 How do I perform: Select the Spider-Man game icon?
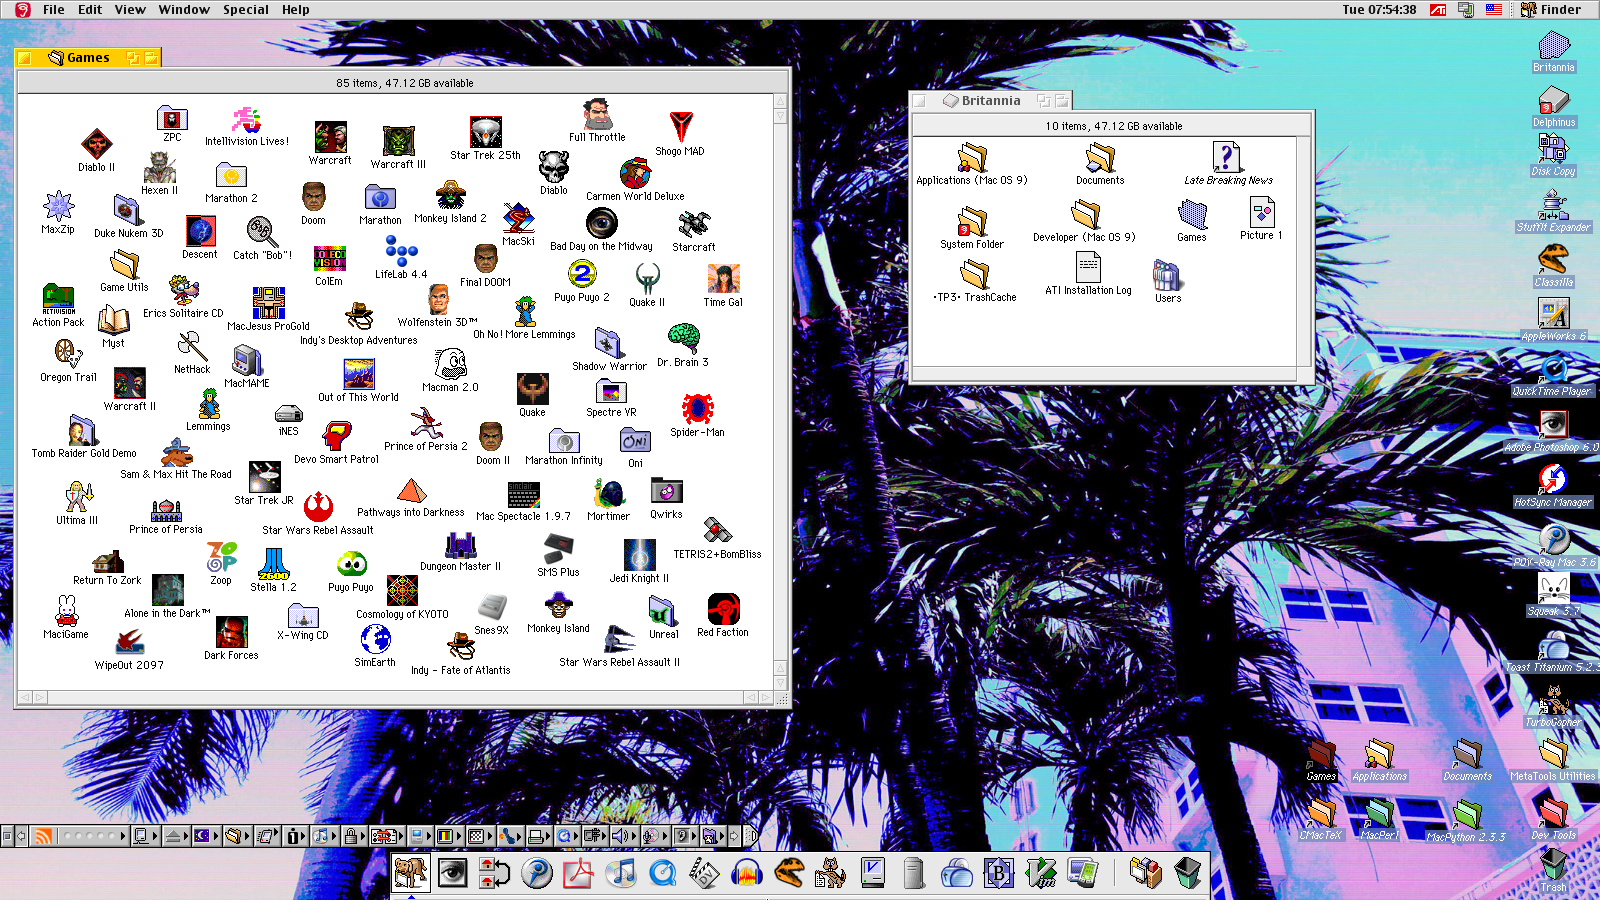point(697,409)
